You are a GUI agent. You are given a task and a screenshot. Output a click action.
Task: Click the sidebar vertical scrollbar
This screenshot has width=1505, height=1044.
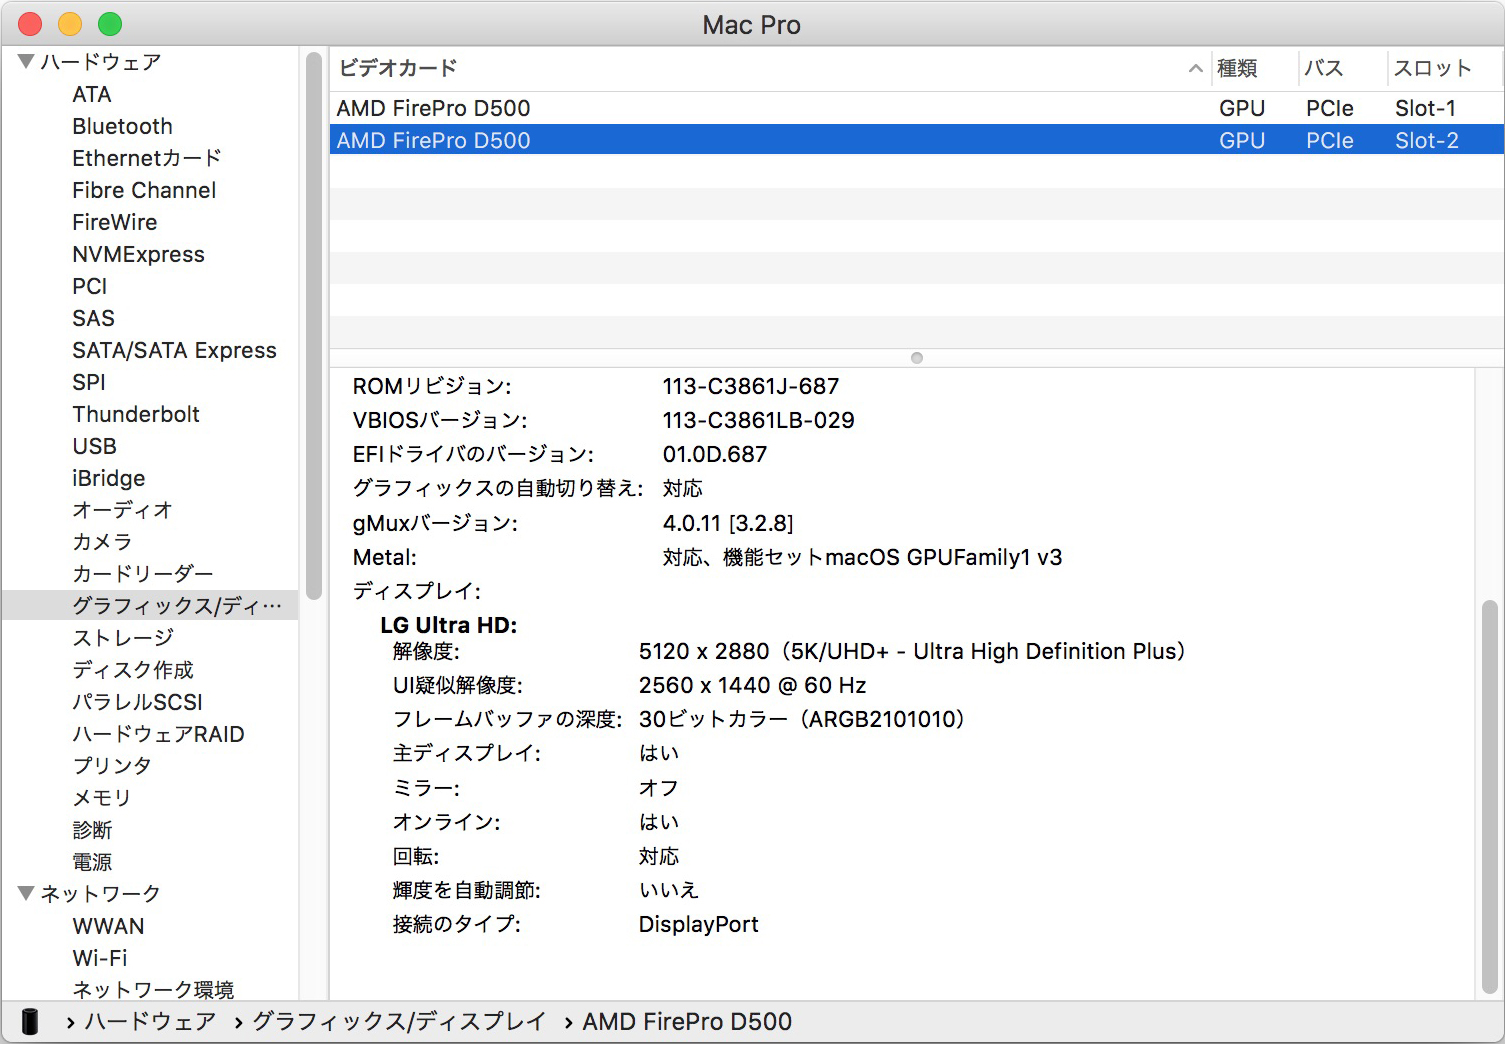314,325
